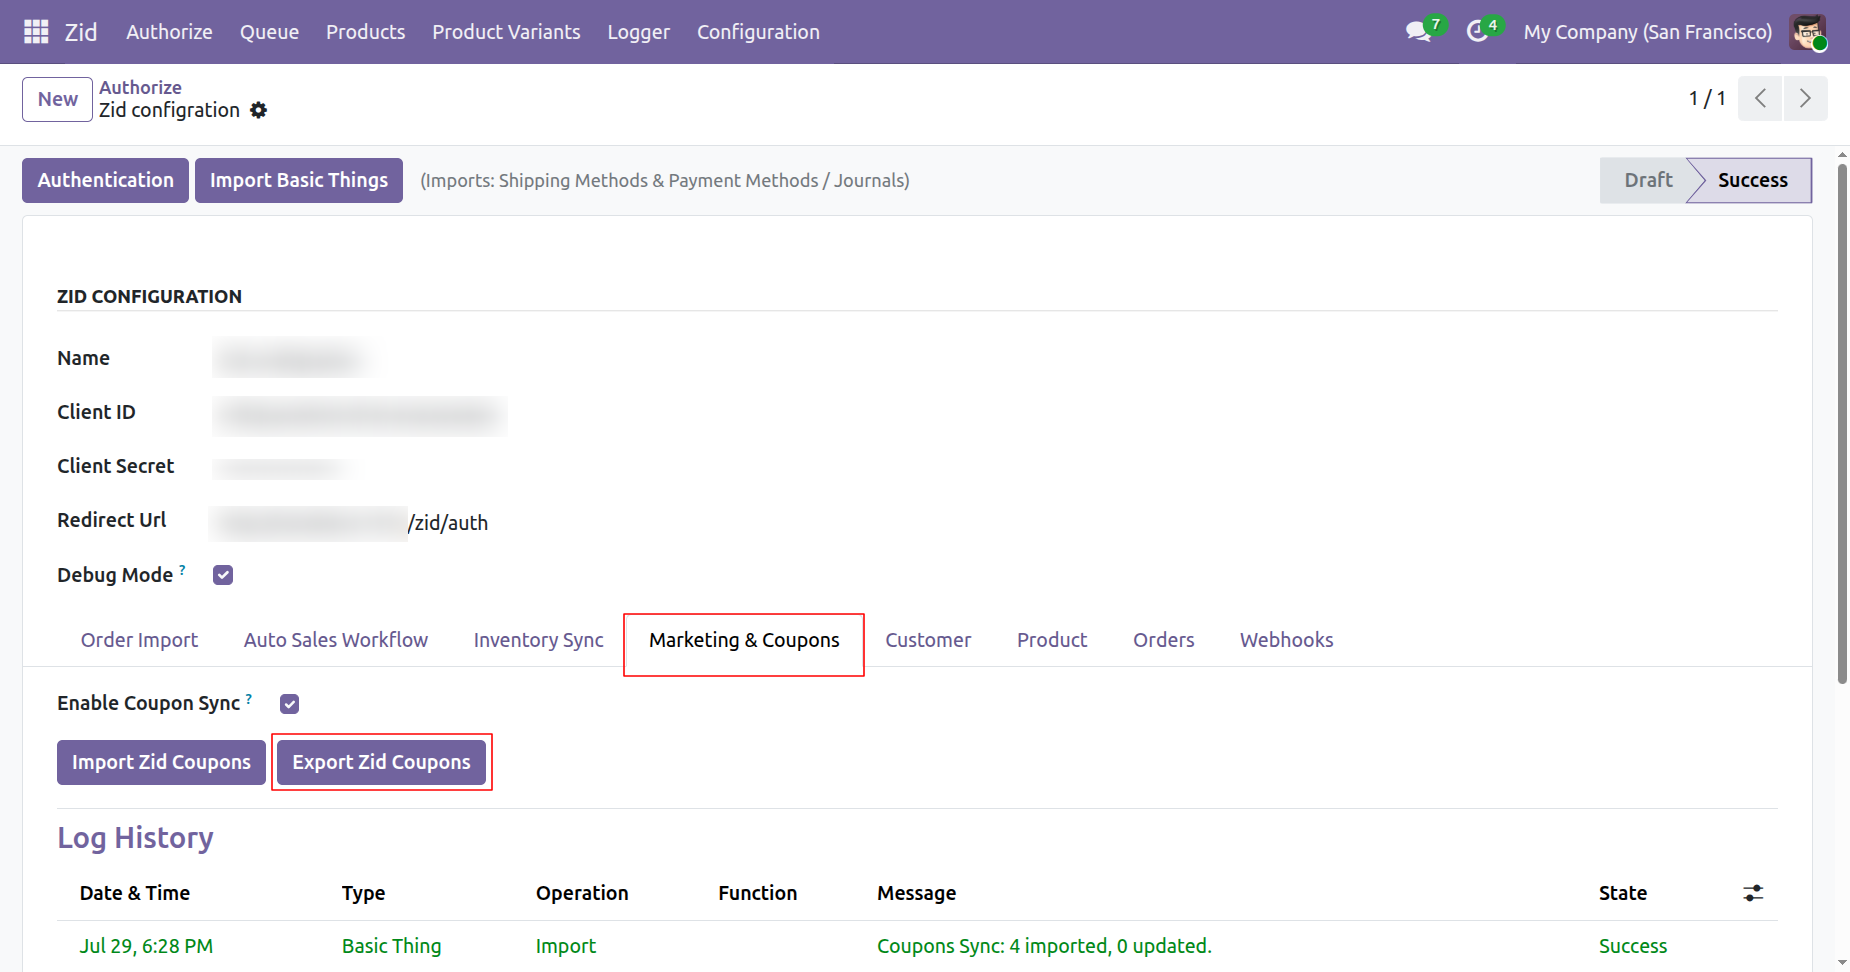The height and width of the screenshot is (972, 1850).
Task: Open the apps grid home menu
Action: tap(36, 32)
